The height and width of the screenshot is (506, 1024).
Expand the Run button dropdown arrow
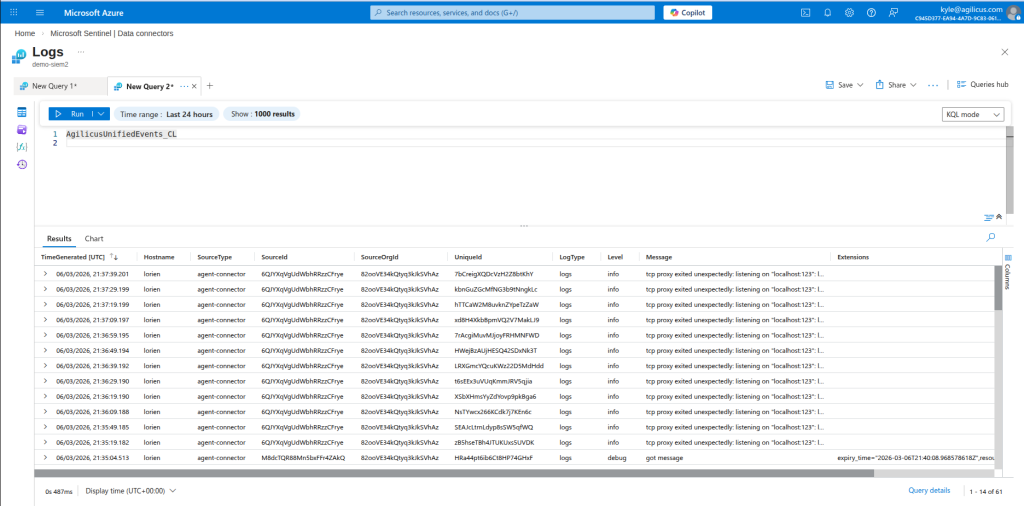pos(101,114)
